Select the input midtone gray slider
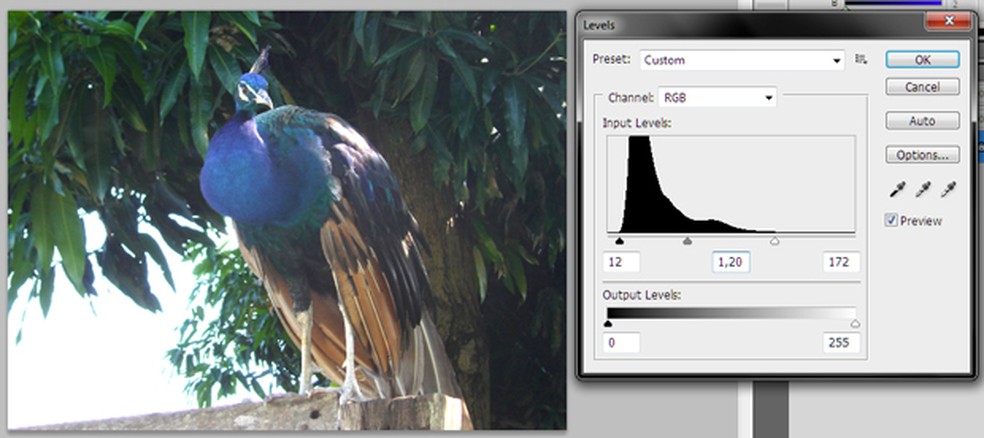Viewport: 984px width, 438px height. click(x=687, y=241)
